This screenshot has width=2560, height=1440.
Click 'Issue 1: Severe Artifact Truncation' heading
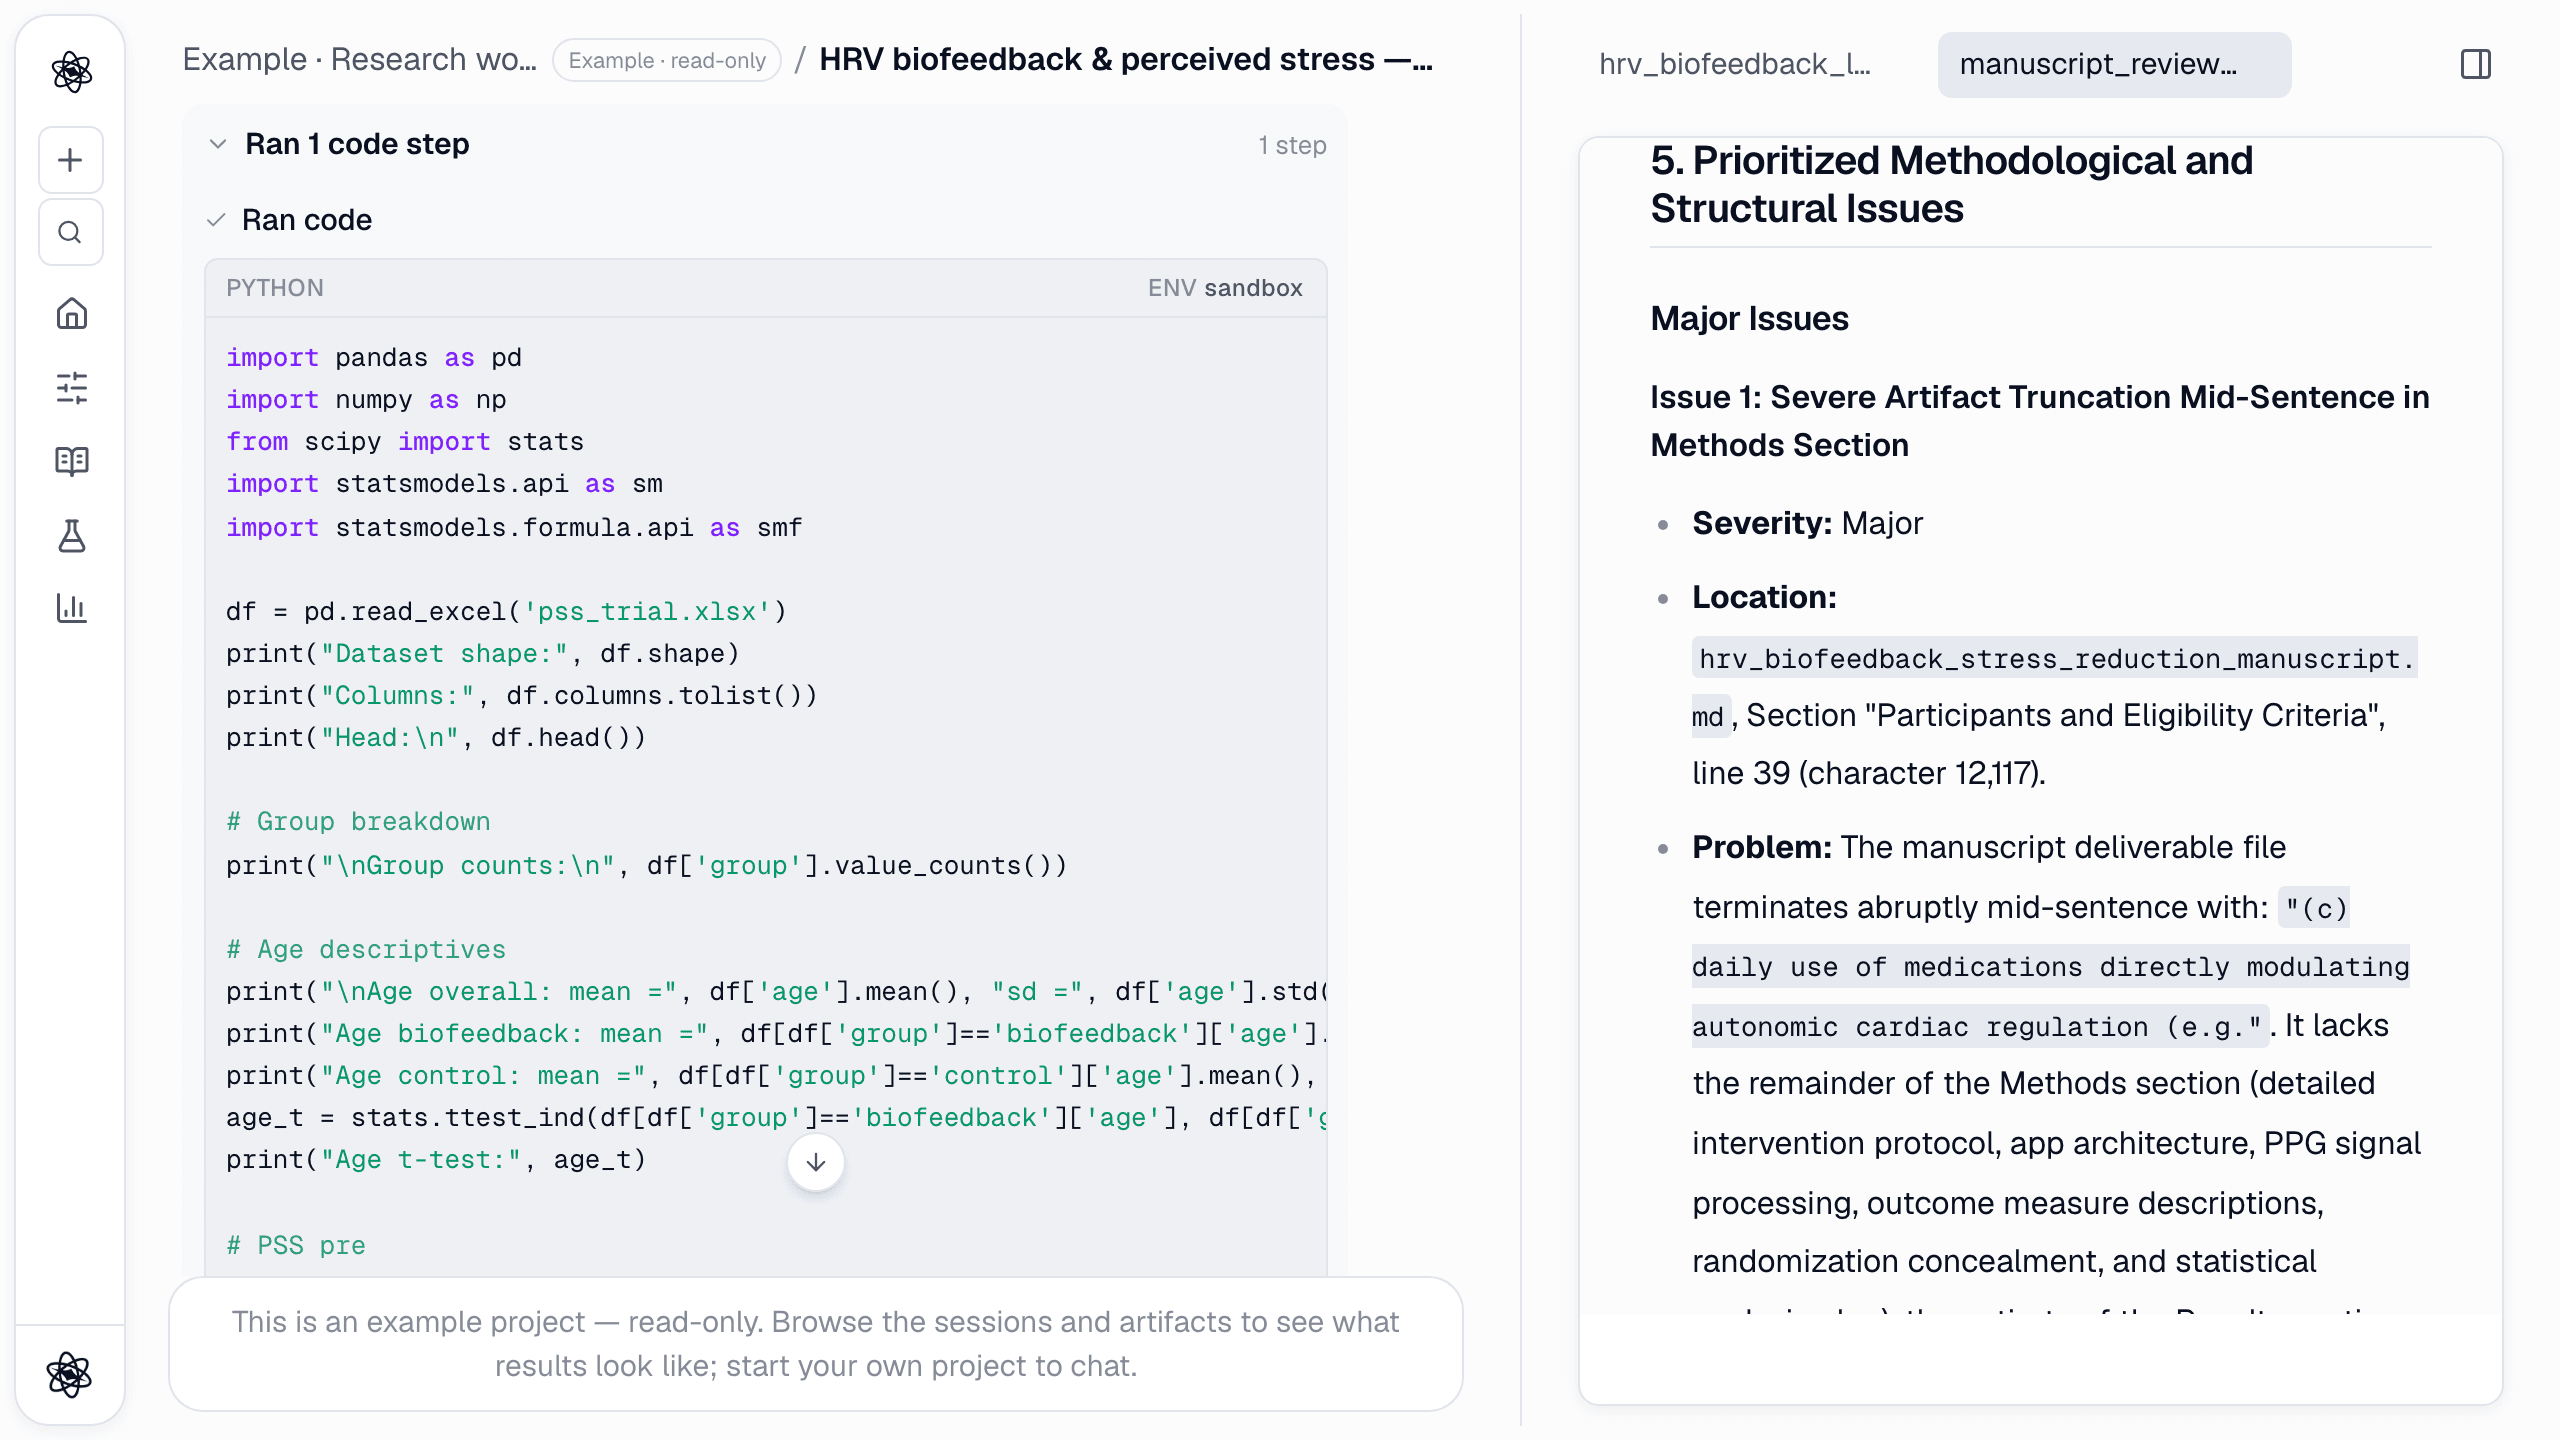click(2039, 421)
